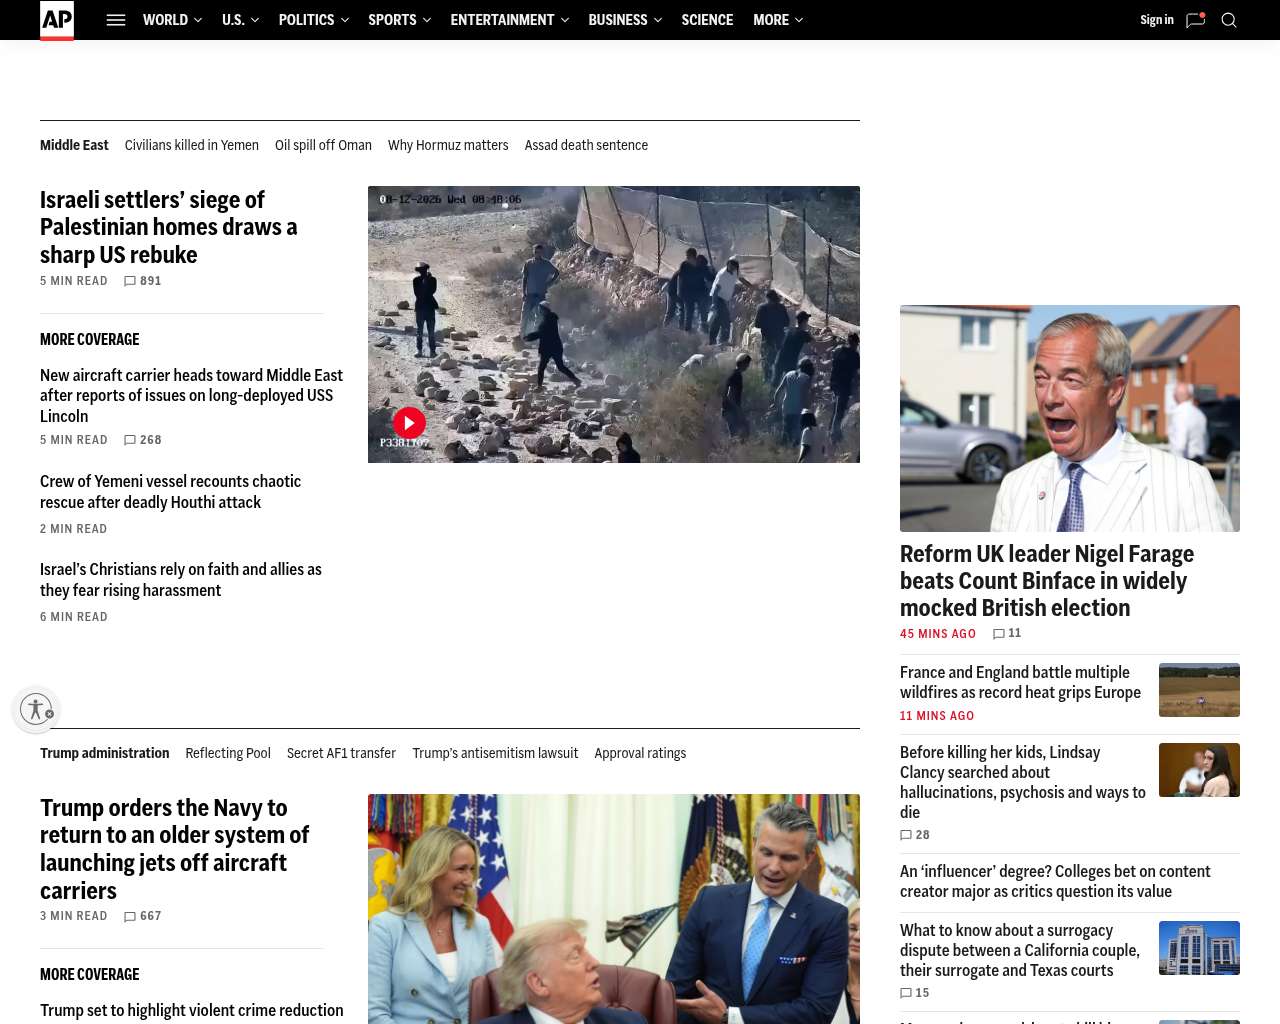Click the settlers surveillance footage image
Image resolution: width=1280 pixels, height=1024 pixels.
click(614, 324)
